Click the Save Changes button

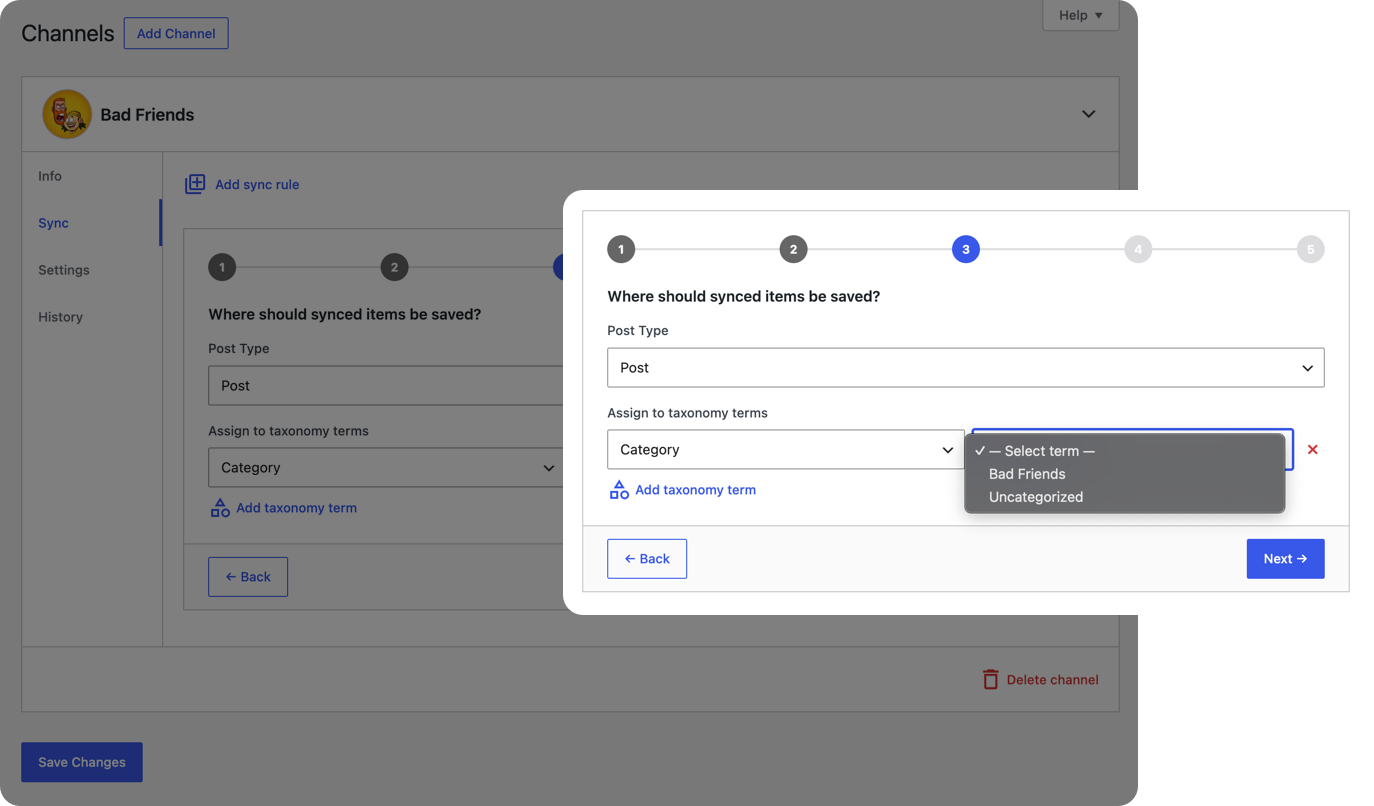pyautogui.click(x=82, y=762)
